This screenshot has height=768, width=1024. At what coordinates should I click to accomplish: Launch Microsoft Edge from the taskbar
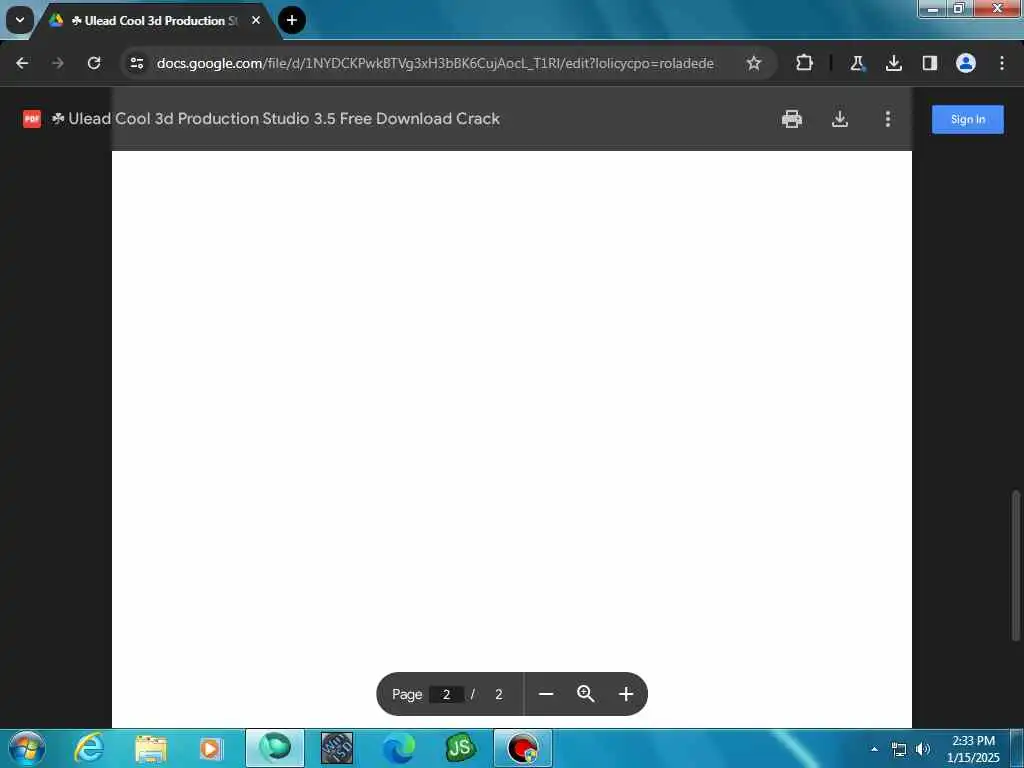point(398,748)
